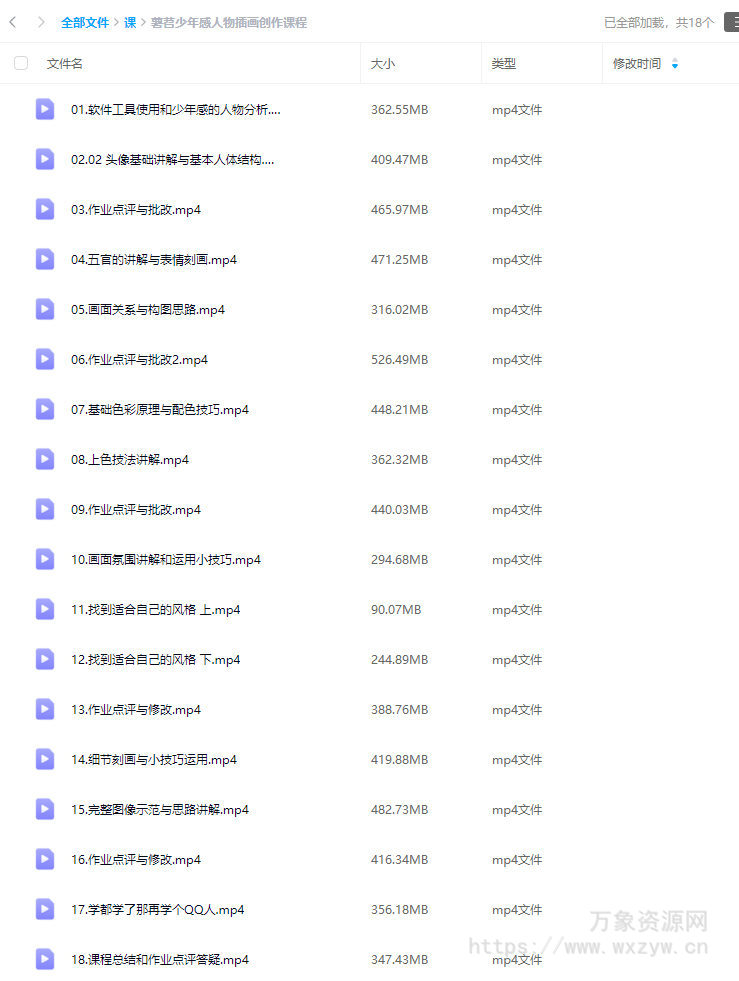Image resolution: width=739 pixels, height=981 pixels.
Task: Go back with the left arrow
Action: pos(13,23)
